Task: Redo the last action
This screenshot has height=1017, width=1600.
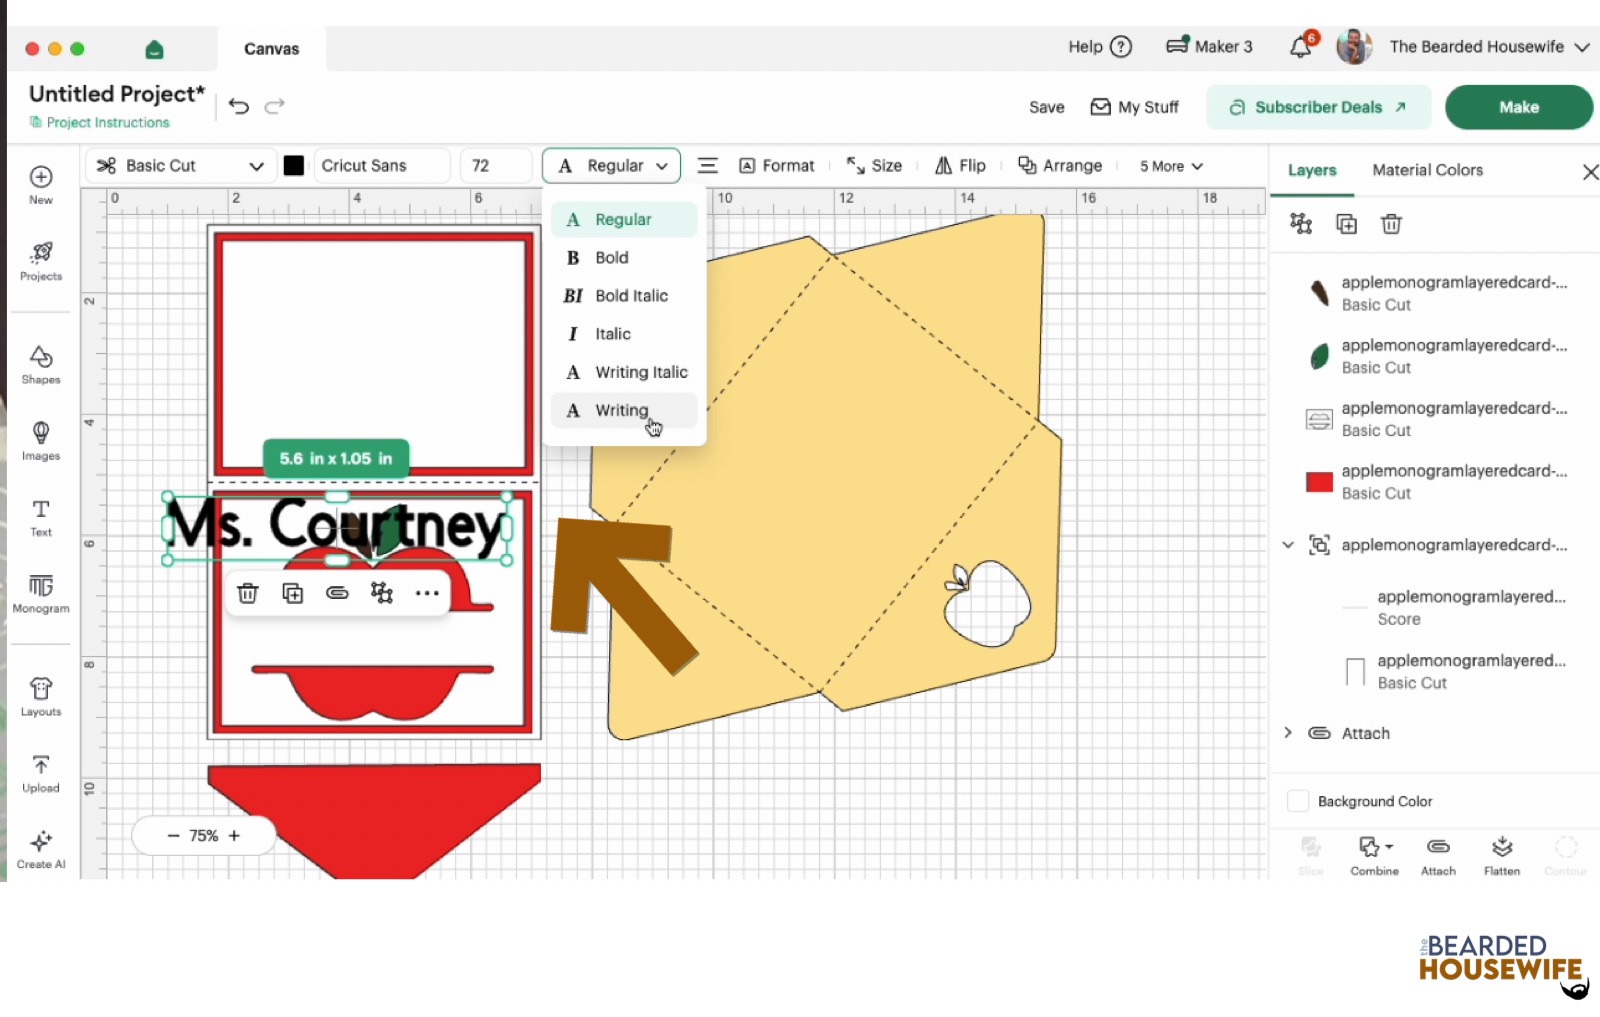Action: click(275, 106)
